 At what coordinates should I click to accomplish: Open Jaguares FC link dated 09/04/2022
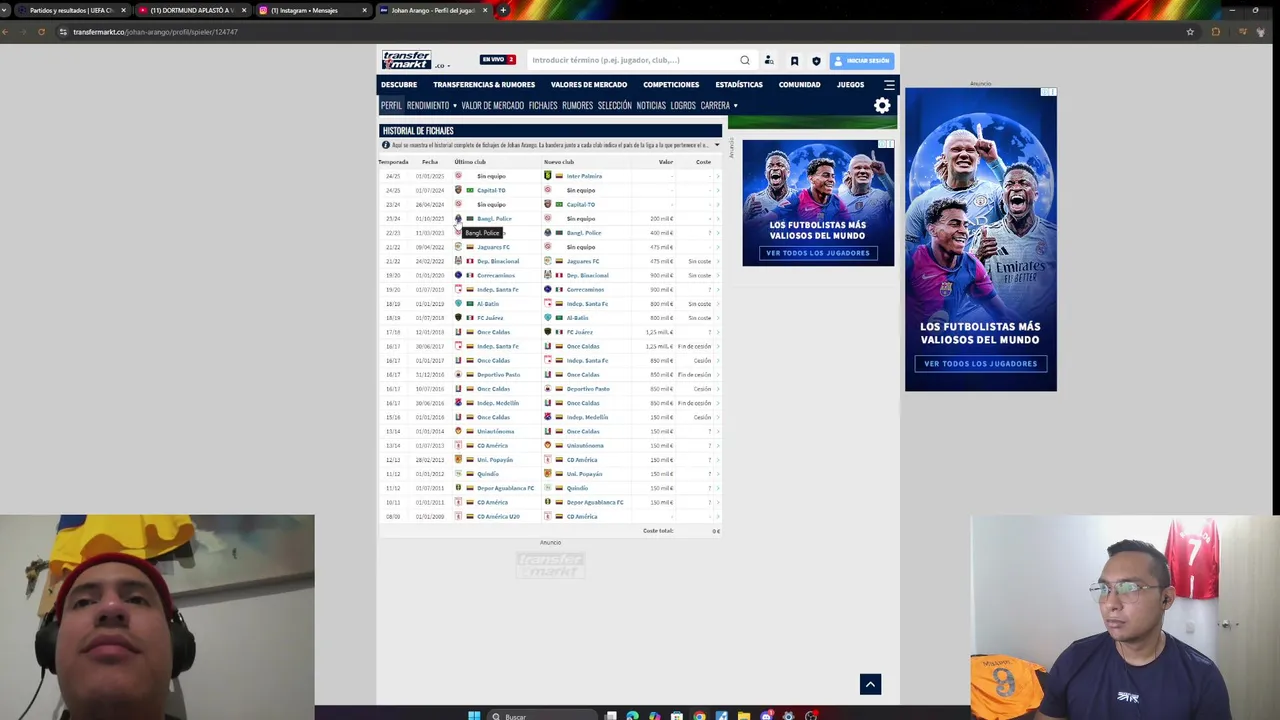493,247
